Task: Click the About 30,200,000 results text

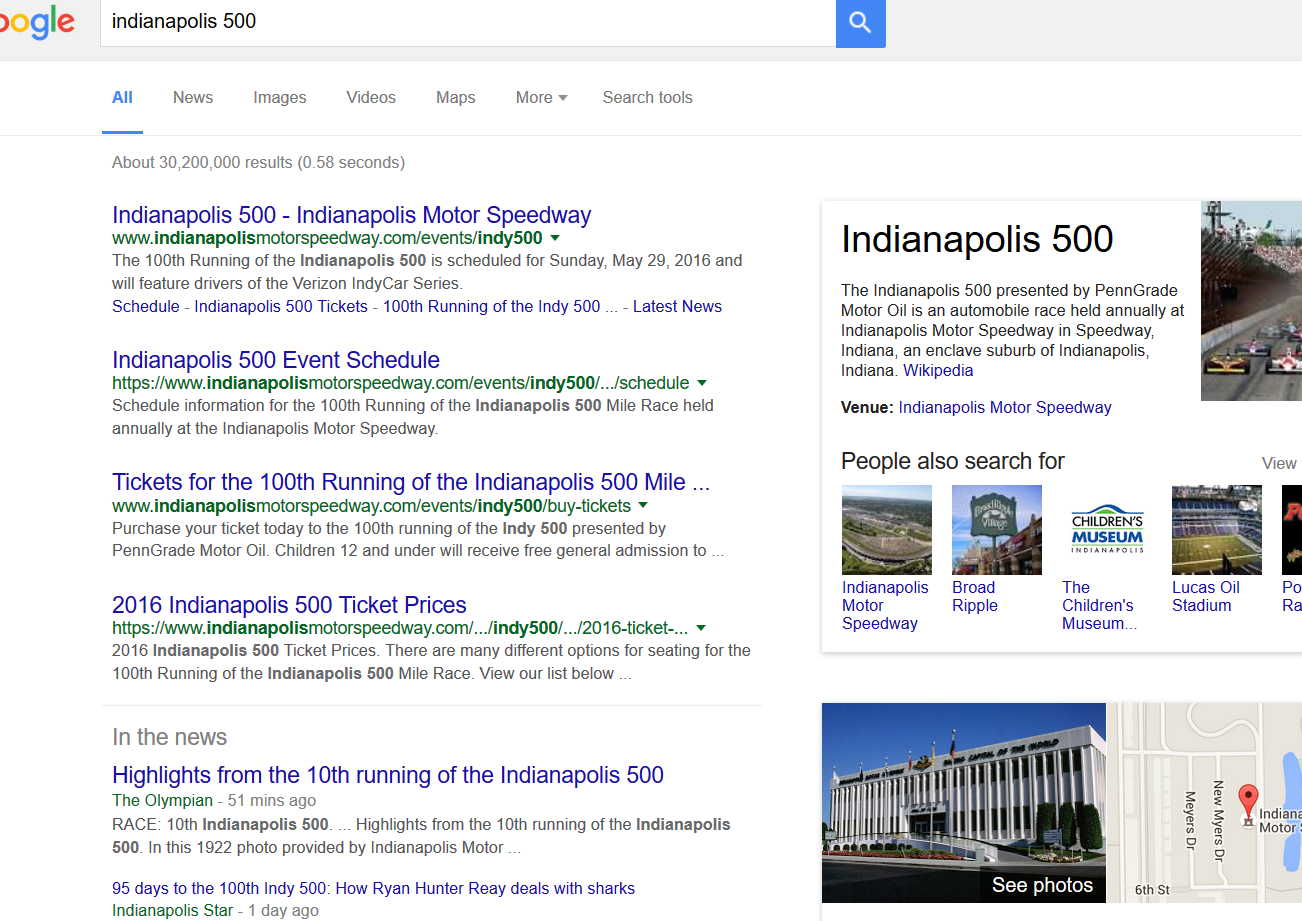Action: (258, 162)
